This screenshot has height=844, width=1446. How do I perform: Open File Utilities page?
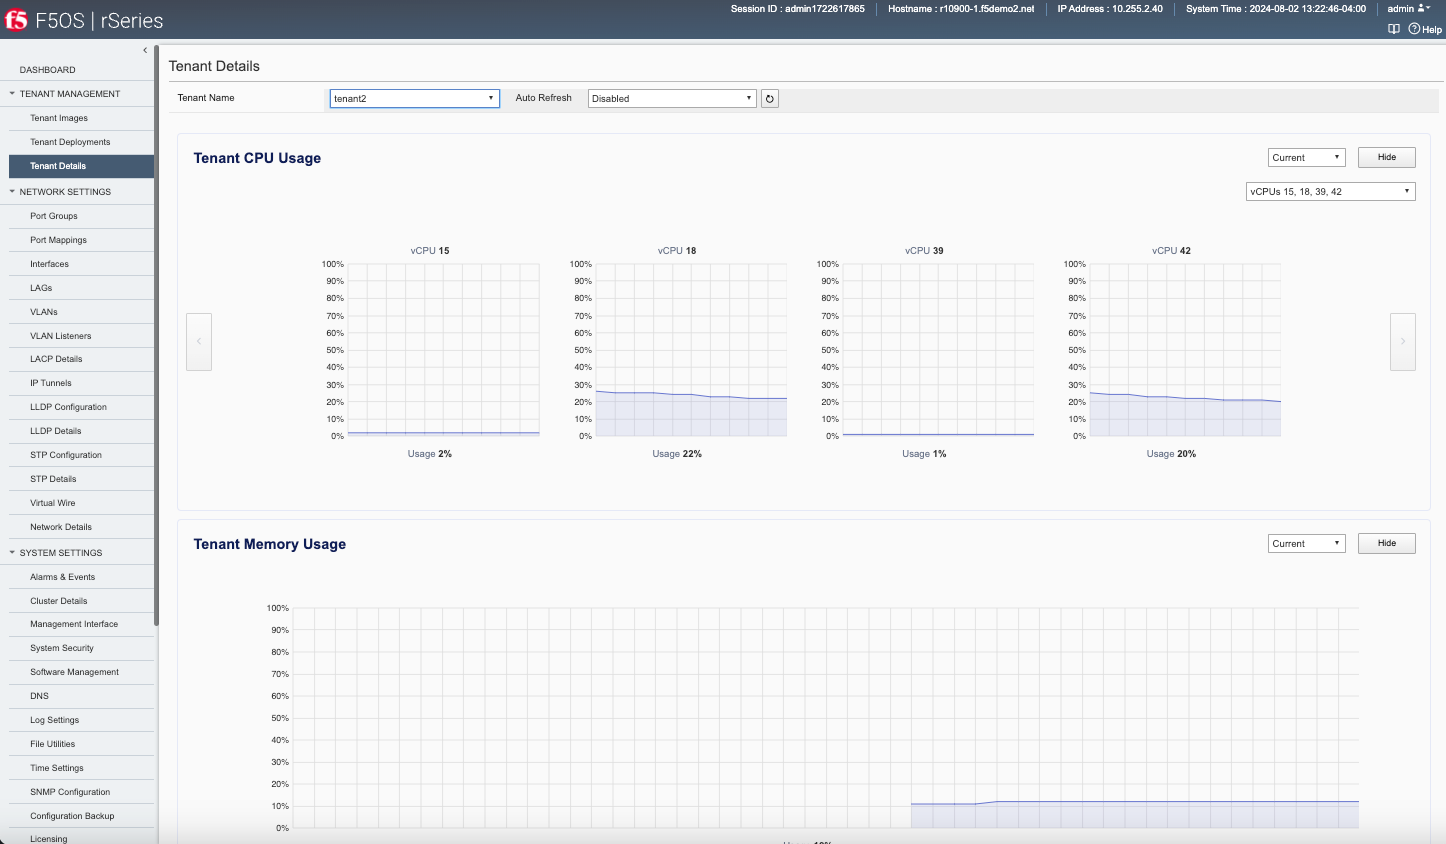coord(81,744)
